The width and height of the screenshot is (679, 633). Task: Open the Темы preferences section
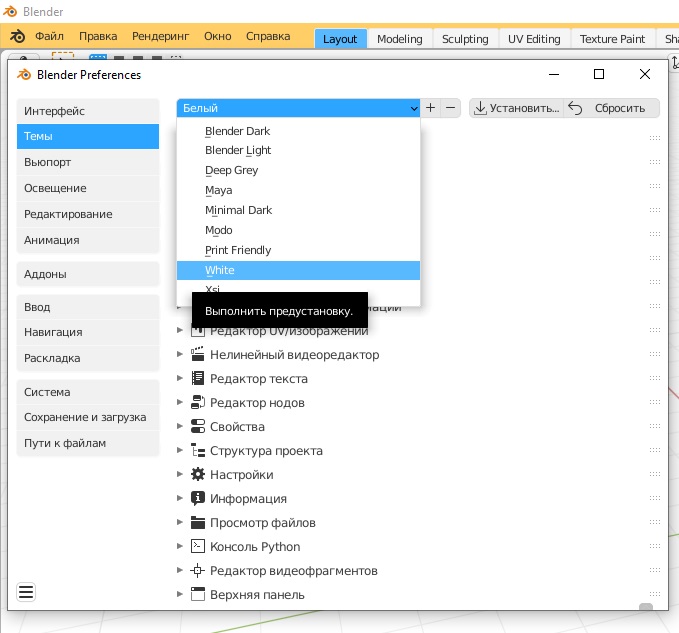pos(88,136)
